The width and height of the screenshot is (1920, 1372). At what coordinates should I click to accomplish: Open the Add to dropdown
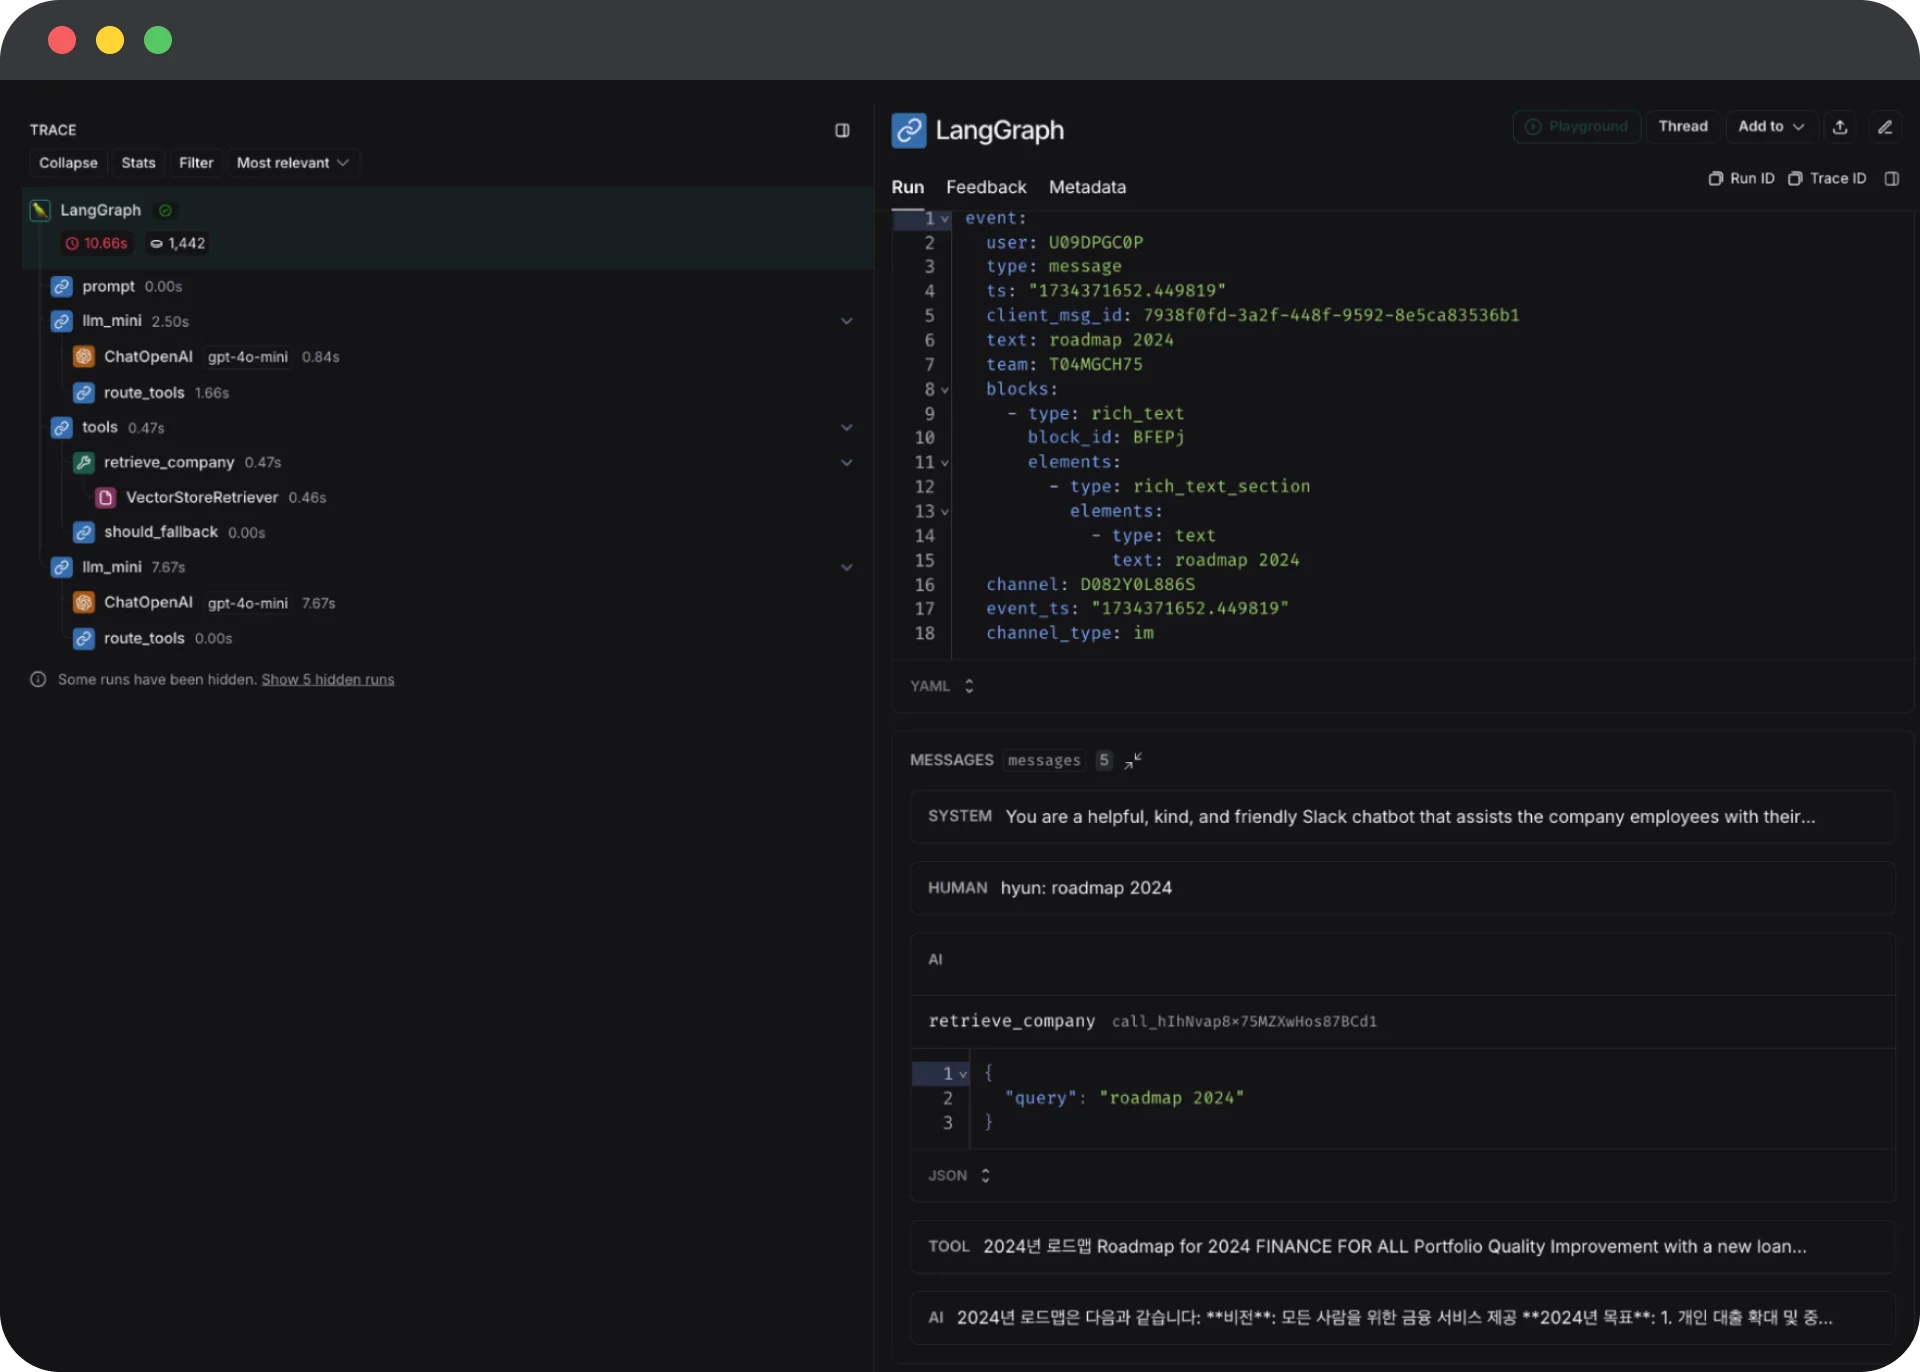[1770, 127]
